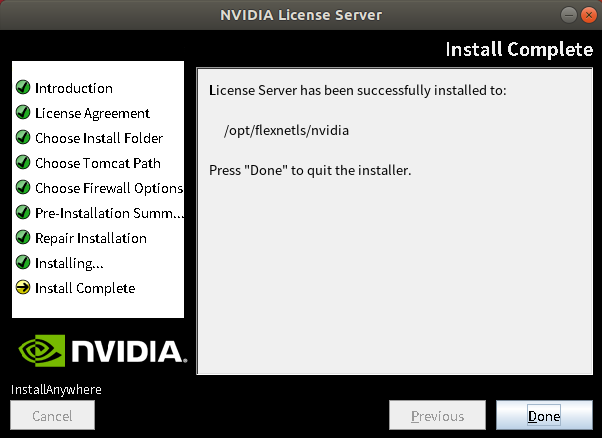Select the Introduction step label
The width and height of the screenshot is (602, 438).
click(x=74, y=88)
